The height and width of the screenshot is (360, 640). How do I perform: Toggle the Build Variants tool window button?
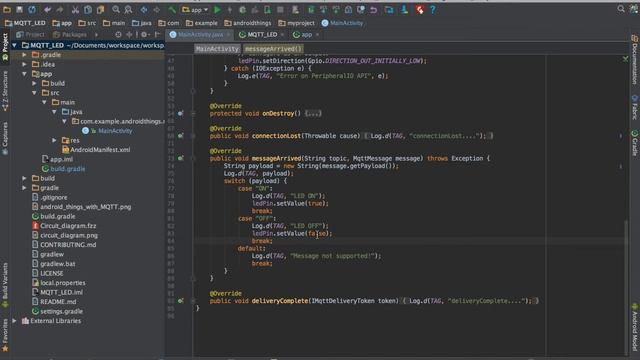click(x=5, y=284)
